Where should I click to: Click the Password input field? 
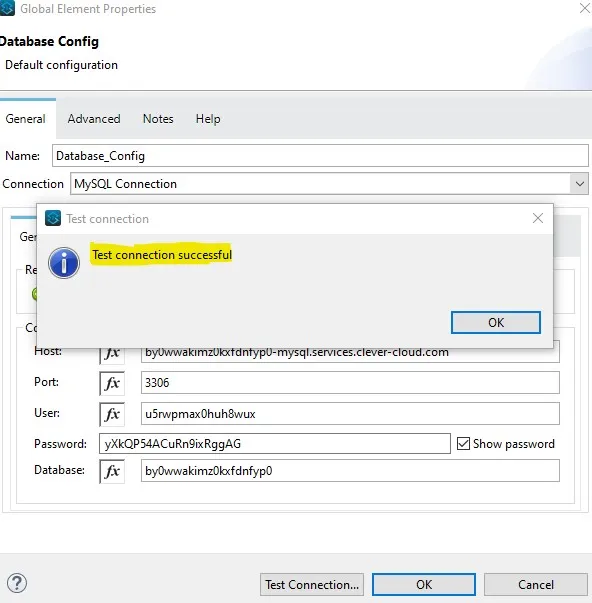275,443
